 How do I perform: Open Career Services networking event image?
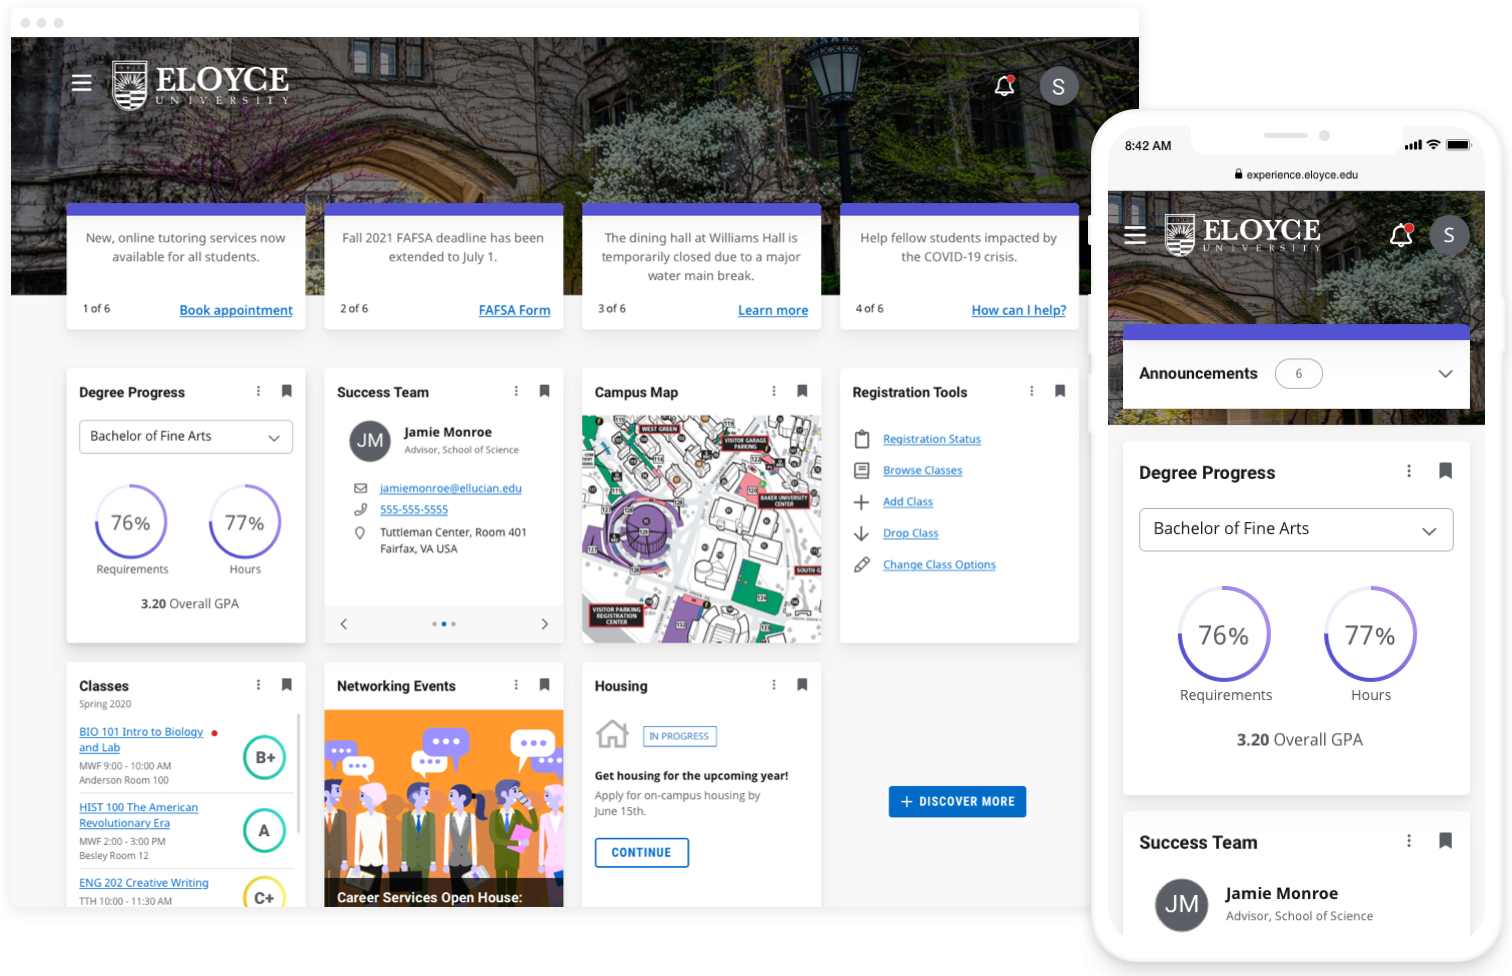pos(444,808)
